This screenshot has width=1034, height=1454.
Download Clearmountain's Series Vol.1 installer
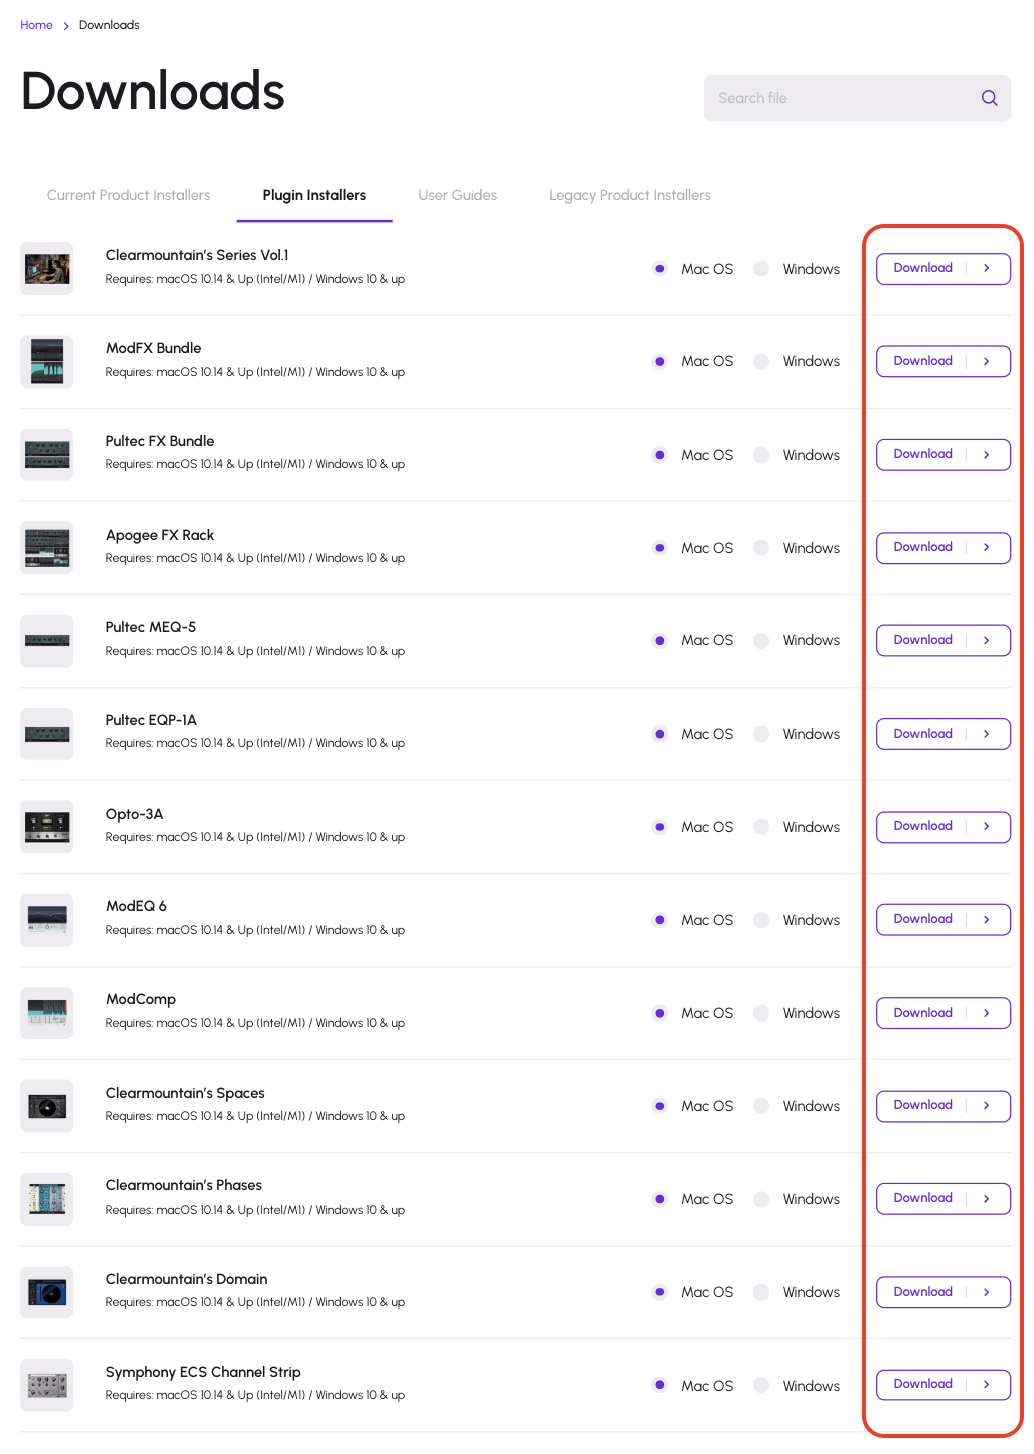tap(922, 269)
